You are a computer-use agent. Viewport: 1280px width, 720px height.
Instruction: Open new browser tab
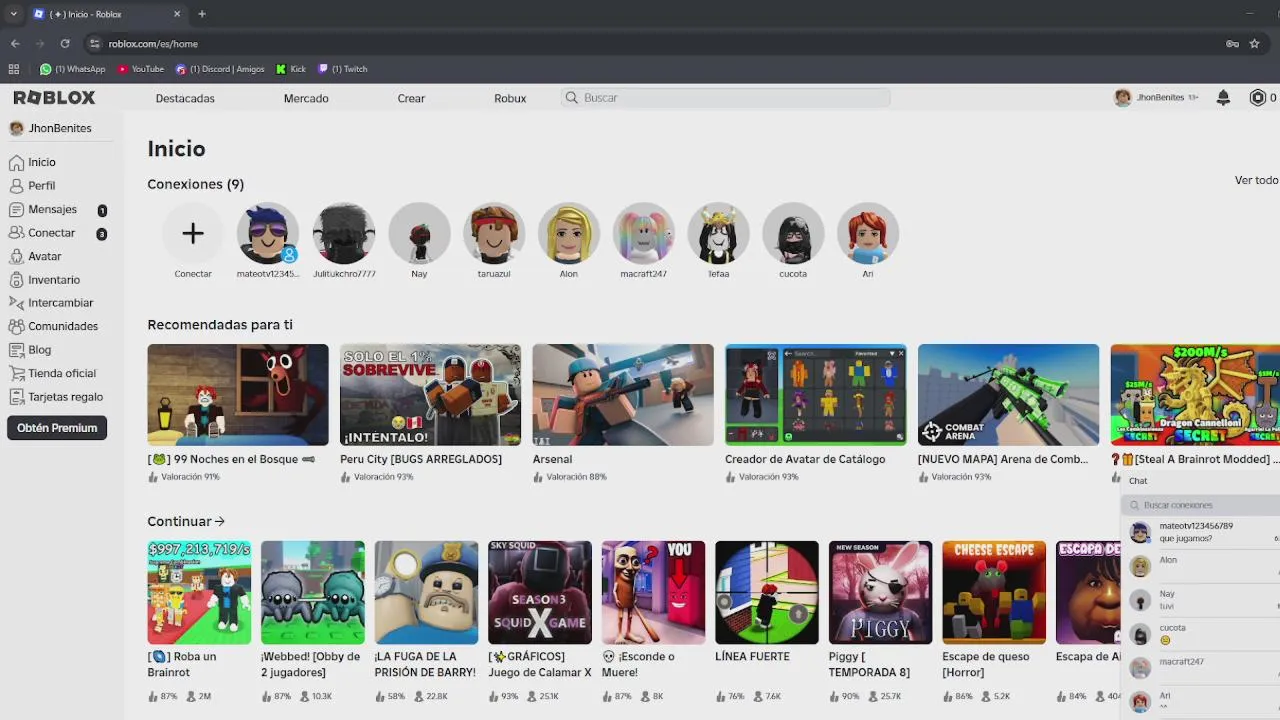202,14
